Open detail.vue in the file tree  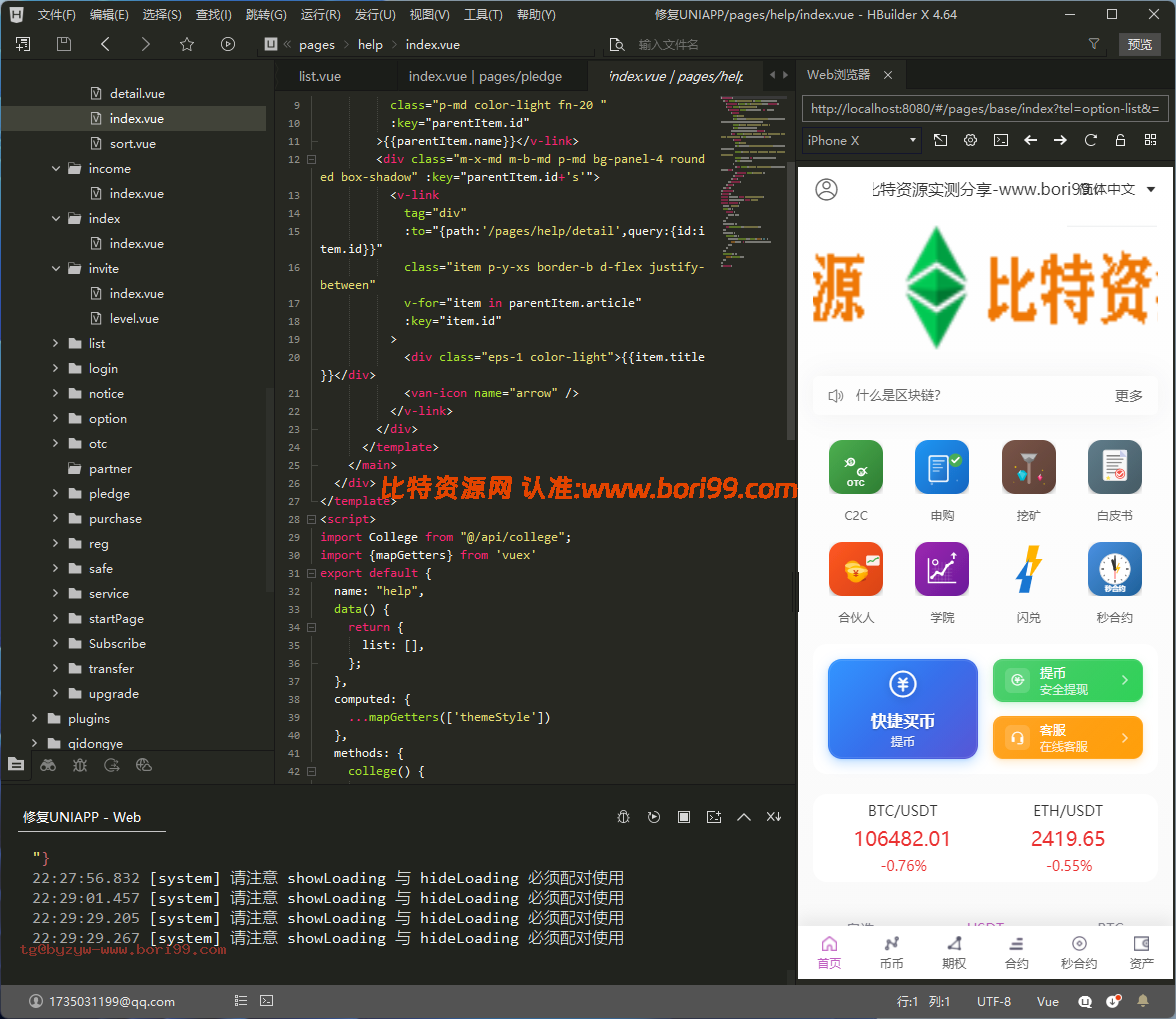(136, 94)
